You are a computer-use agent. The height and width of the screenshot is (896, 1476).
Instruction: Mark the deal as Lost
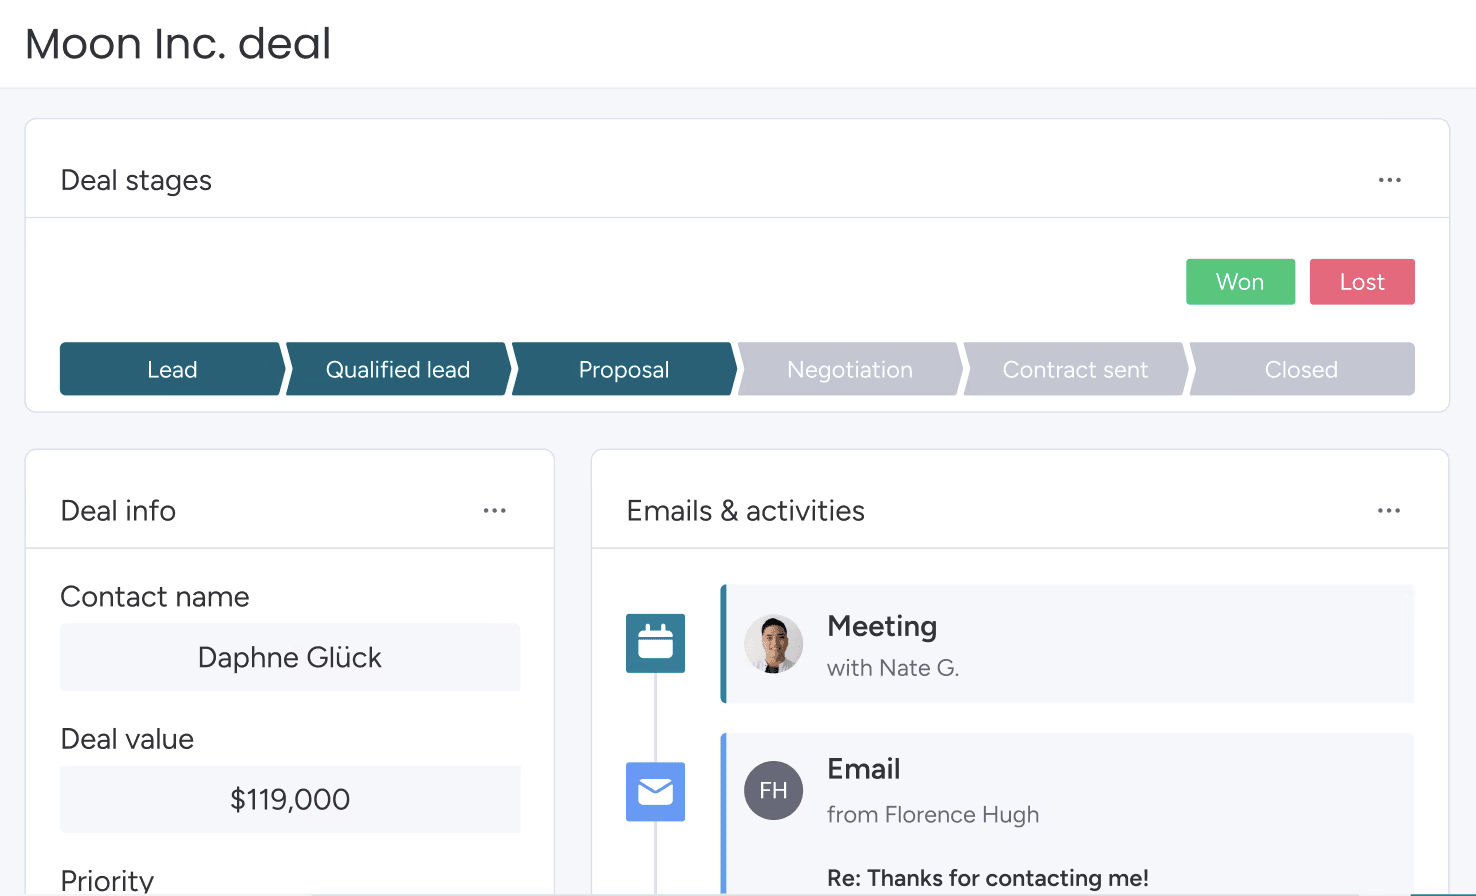click(1362, 281)
